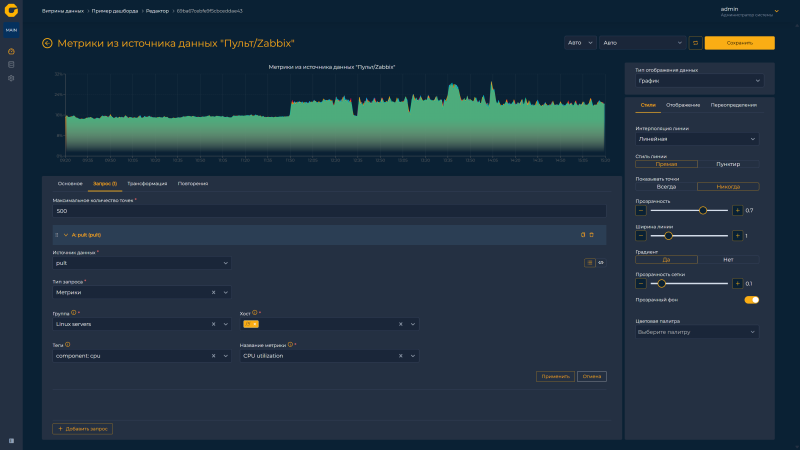This screenshot has width=800, height=450.
Task: Decrease Прозрачность сетки with the minus button
Action: click(x=641, y=284)
